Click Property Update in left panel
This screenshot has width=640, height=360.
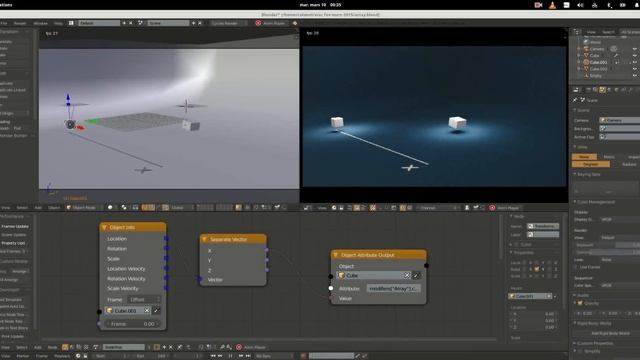(x=13, y=243)
